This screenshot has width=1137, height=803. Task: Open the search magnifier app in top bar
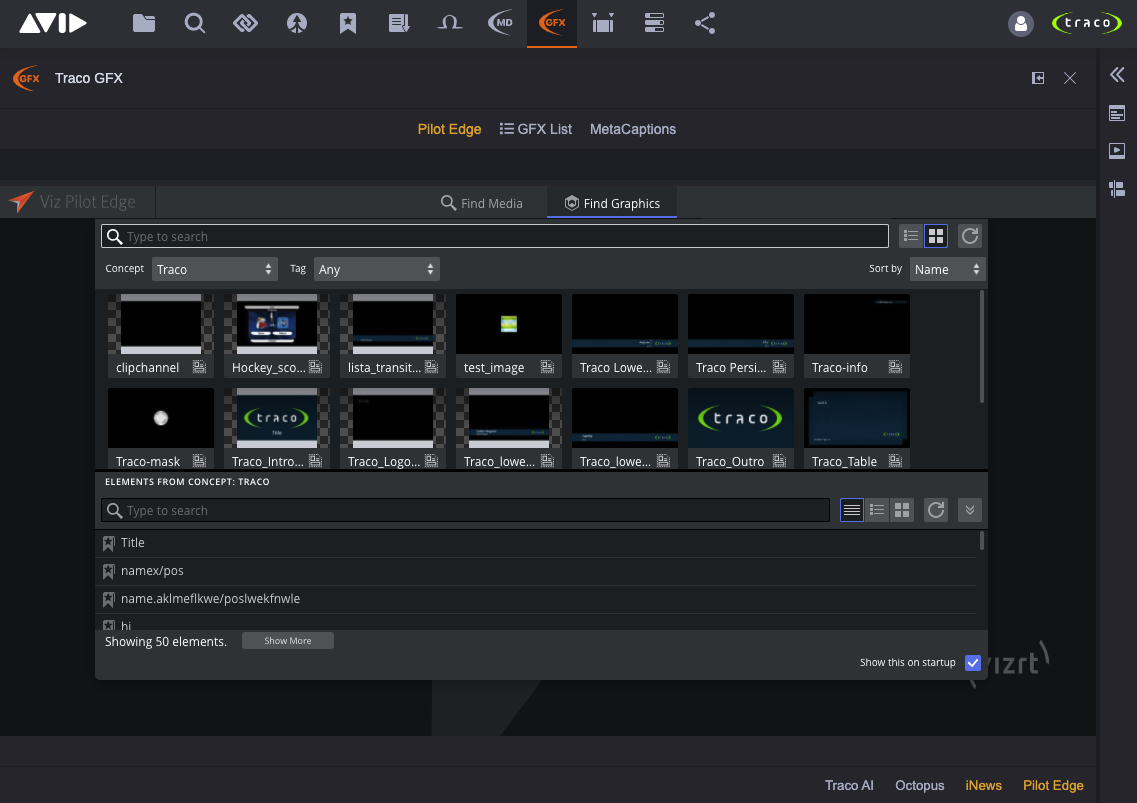194,23
